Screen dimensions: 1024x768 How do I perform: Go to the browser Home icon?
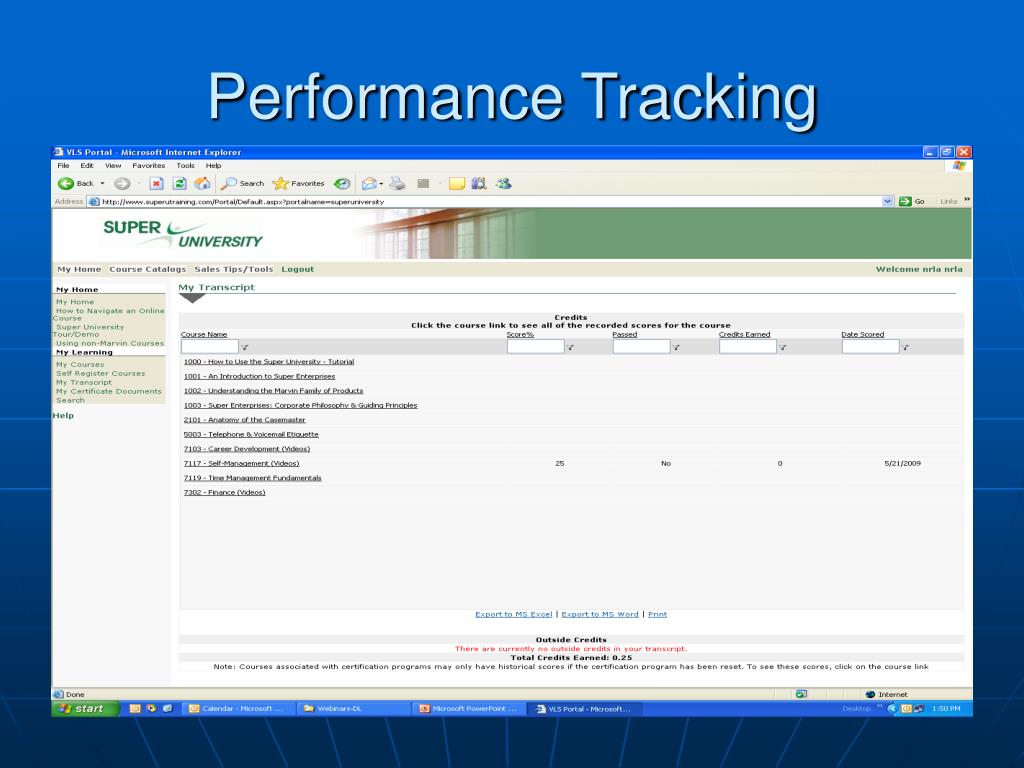202,184
